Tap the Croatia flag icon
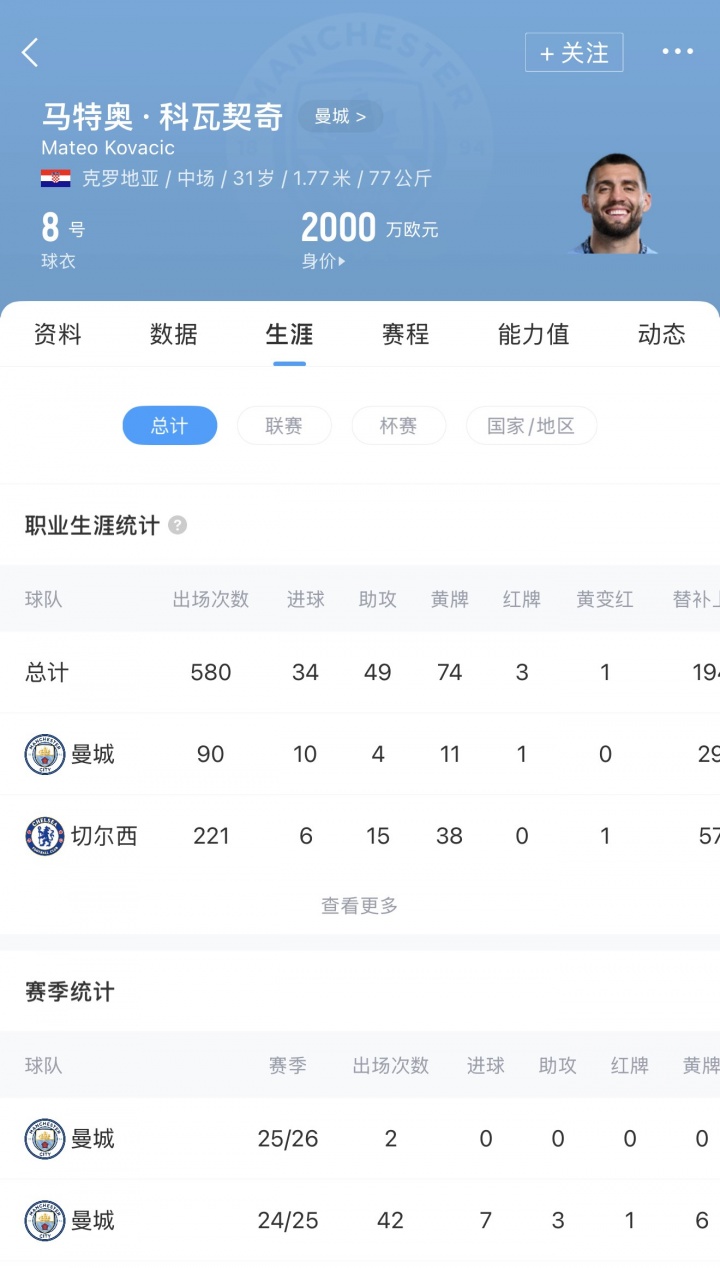Viewport: 720px width, 1268px height. click(55, 179)
